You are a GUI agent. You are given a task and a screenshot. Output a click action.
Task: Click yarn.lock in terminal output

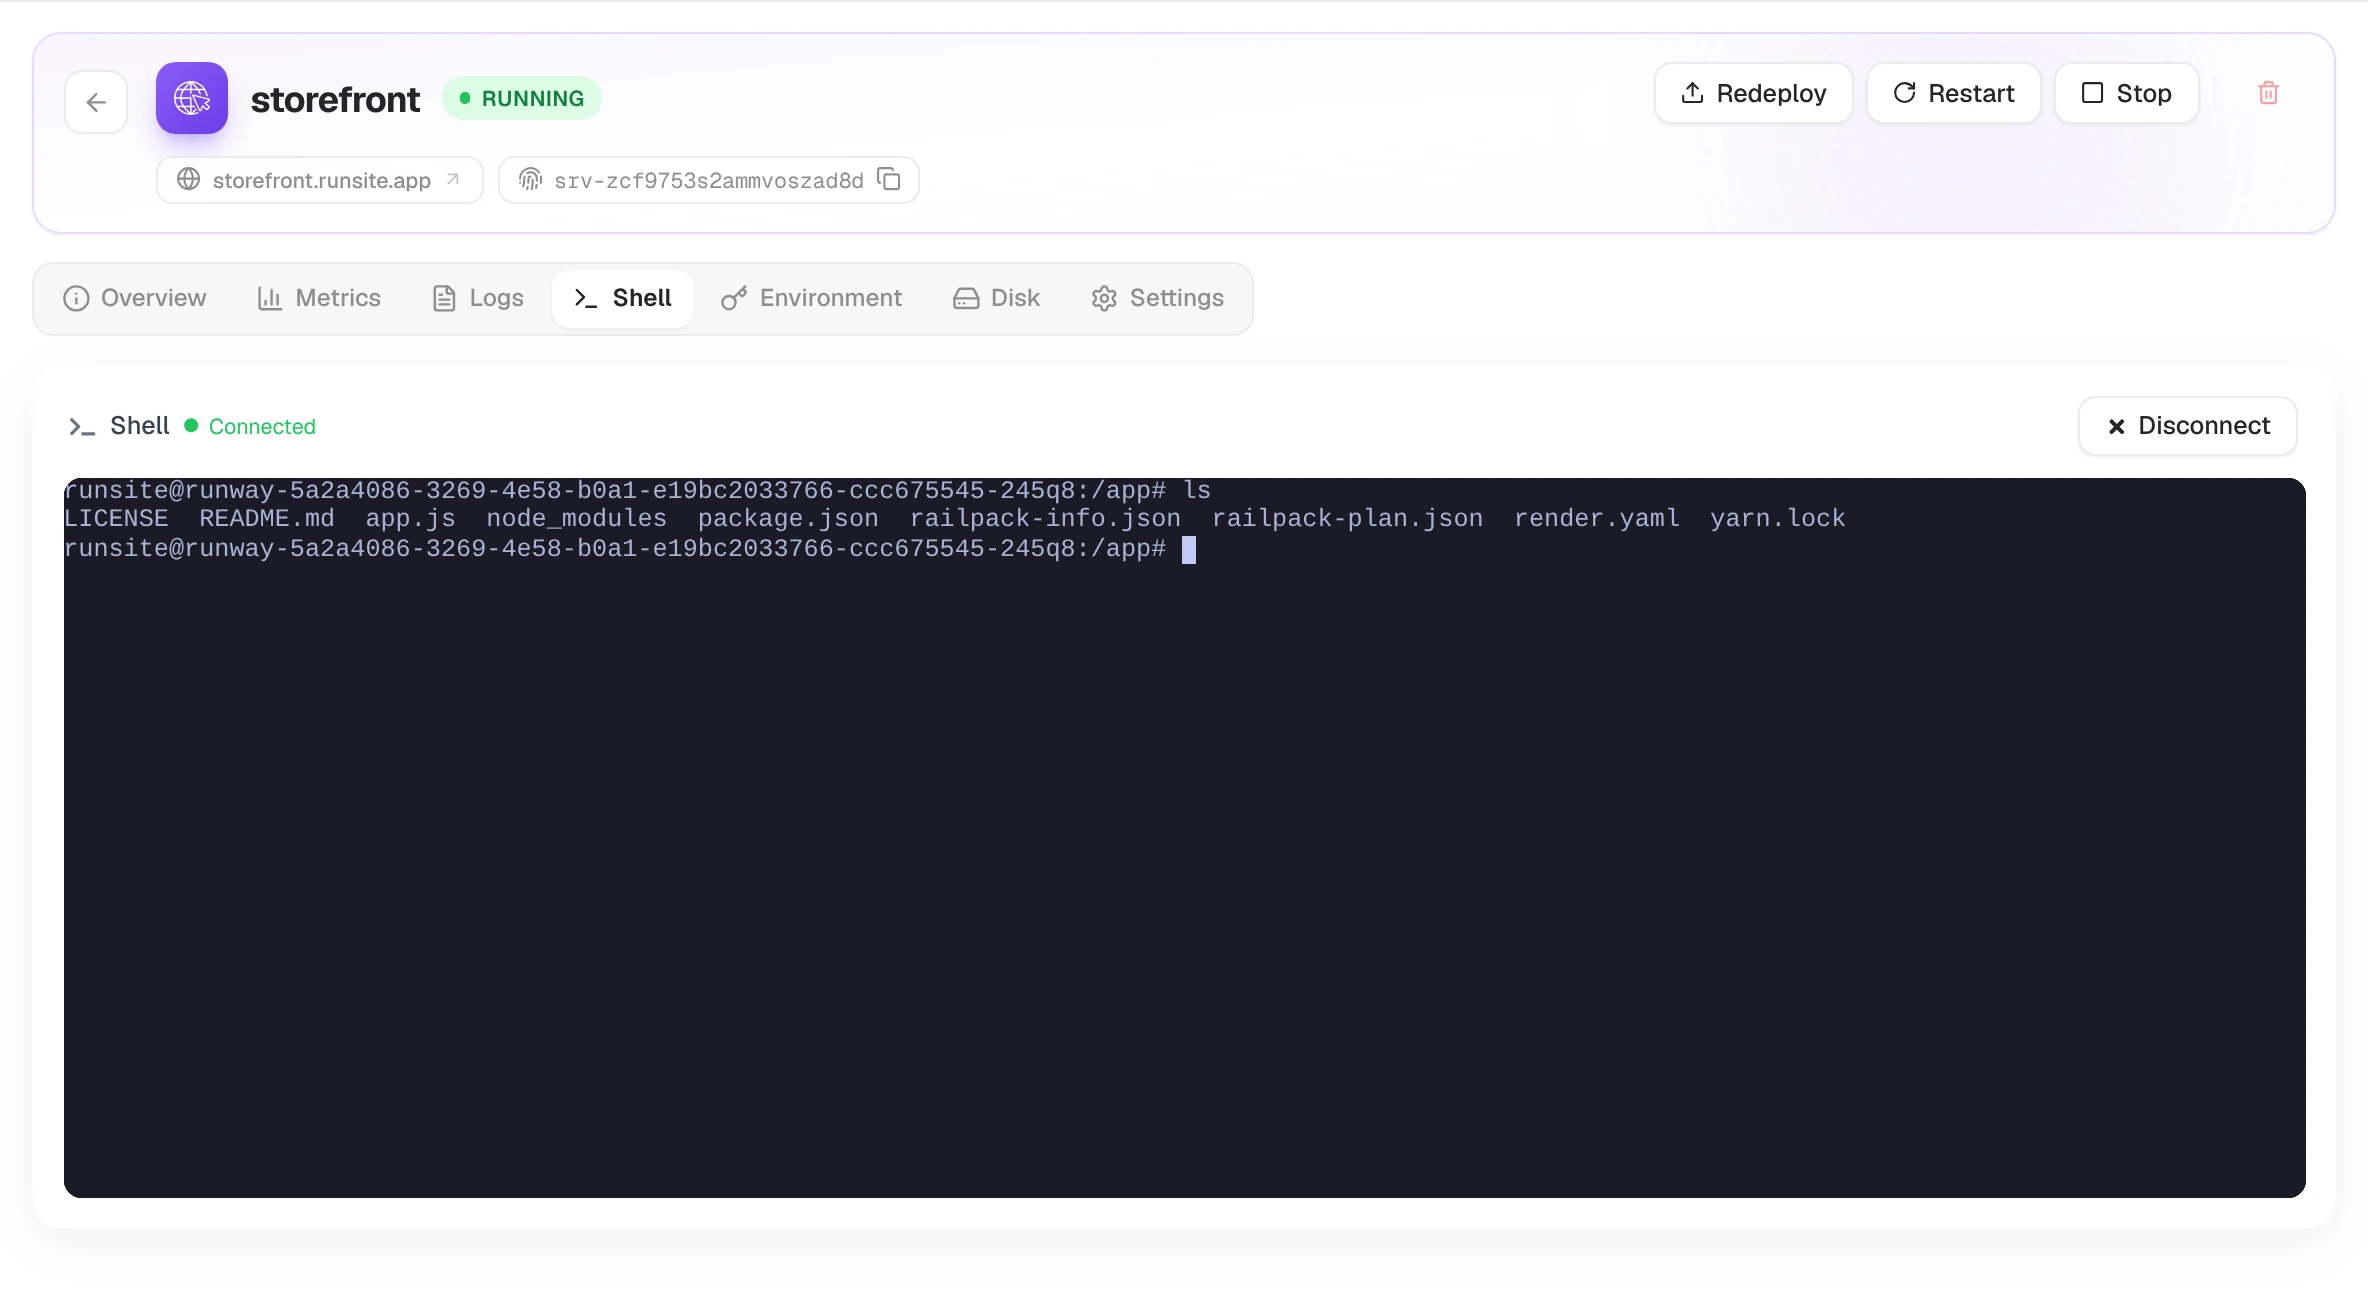1777,518
